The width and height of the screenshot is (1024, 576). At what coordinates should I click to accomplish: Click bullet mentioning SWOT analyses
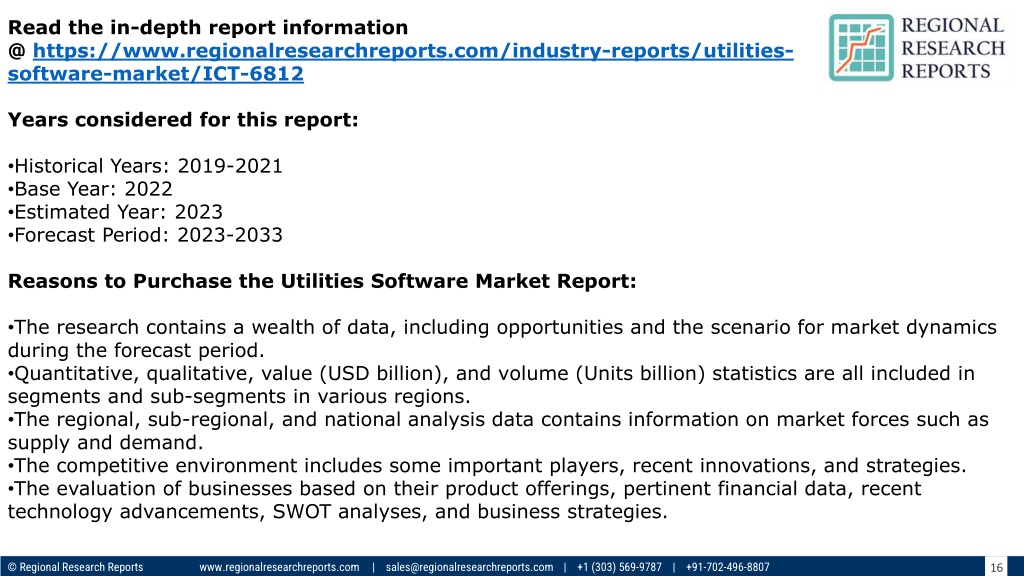[464, 500]
